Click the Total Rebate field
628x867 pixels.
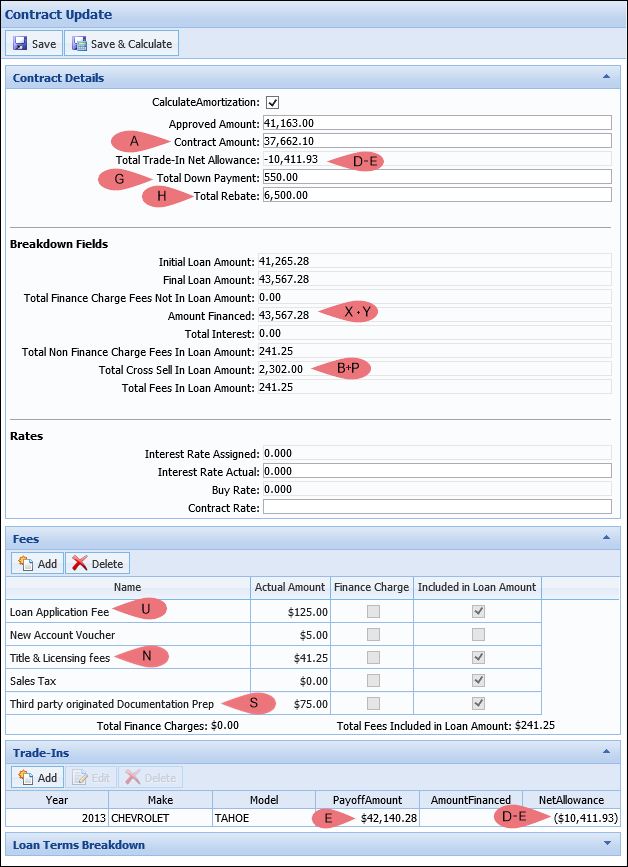click(x=437, y=195)
